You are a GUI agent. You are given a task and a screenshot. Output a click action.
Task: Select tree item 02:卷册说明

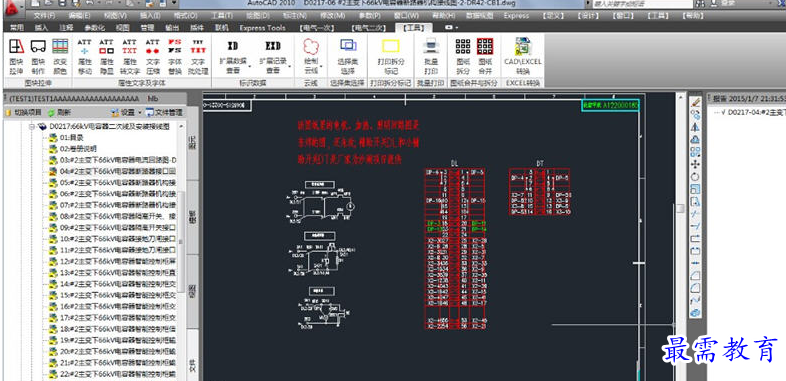(x=78, y=149)
